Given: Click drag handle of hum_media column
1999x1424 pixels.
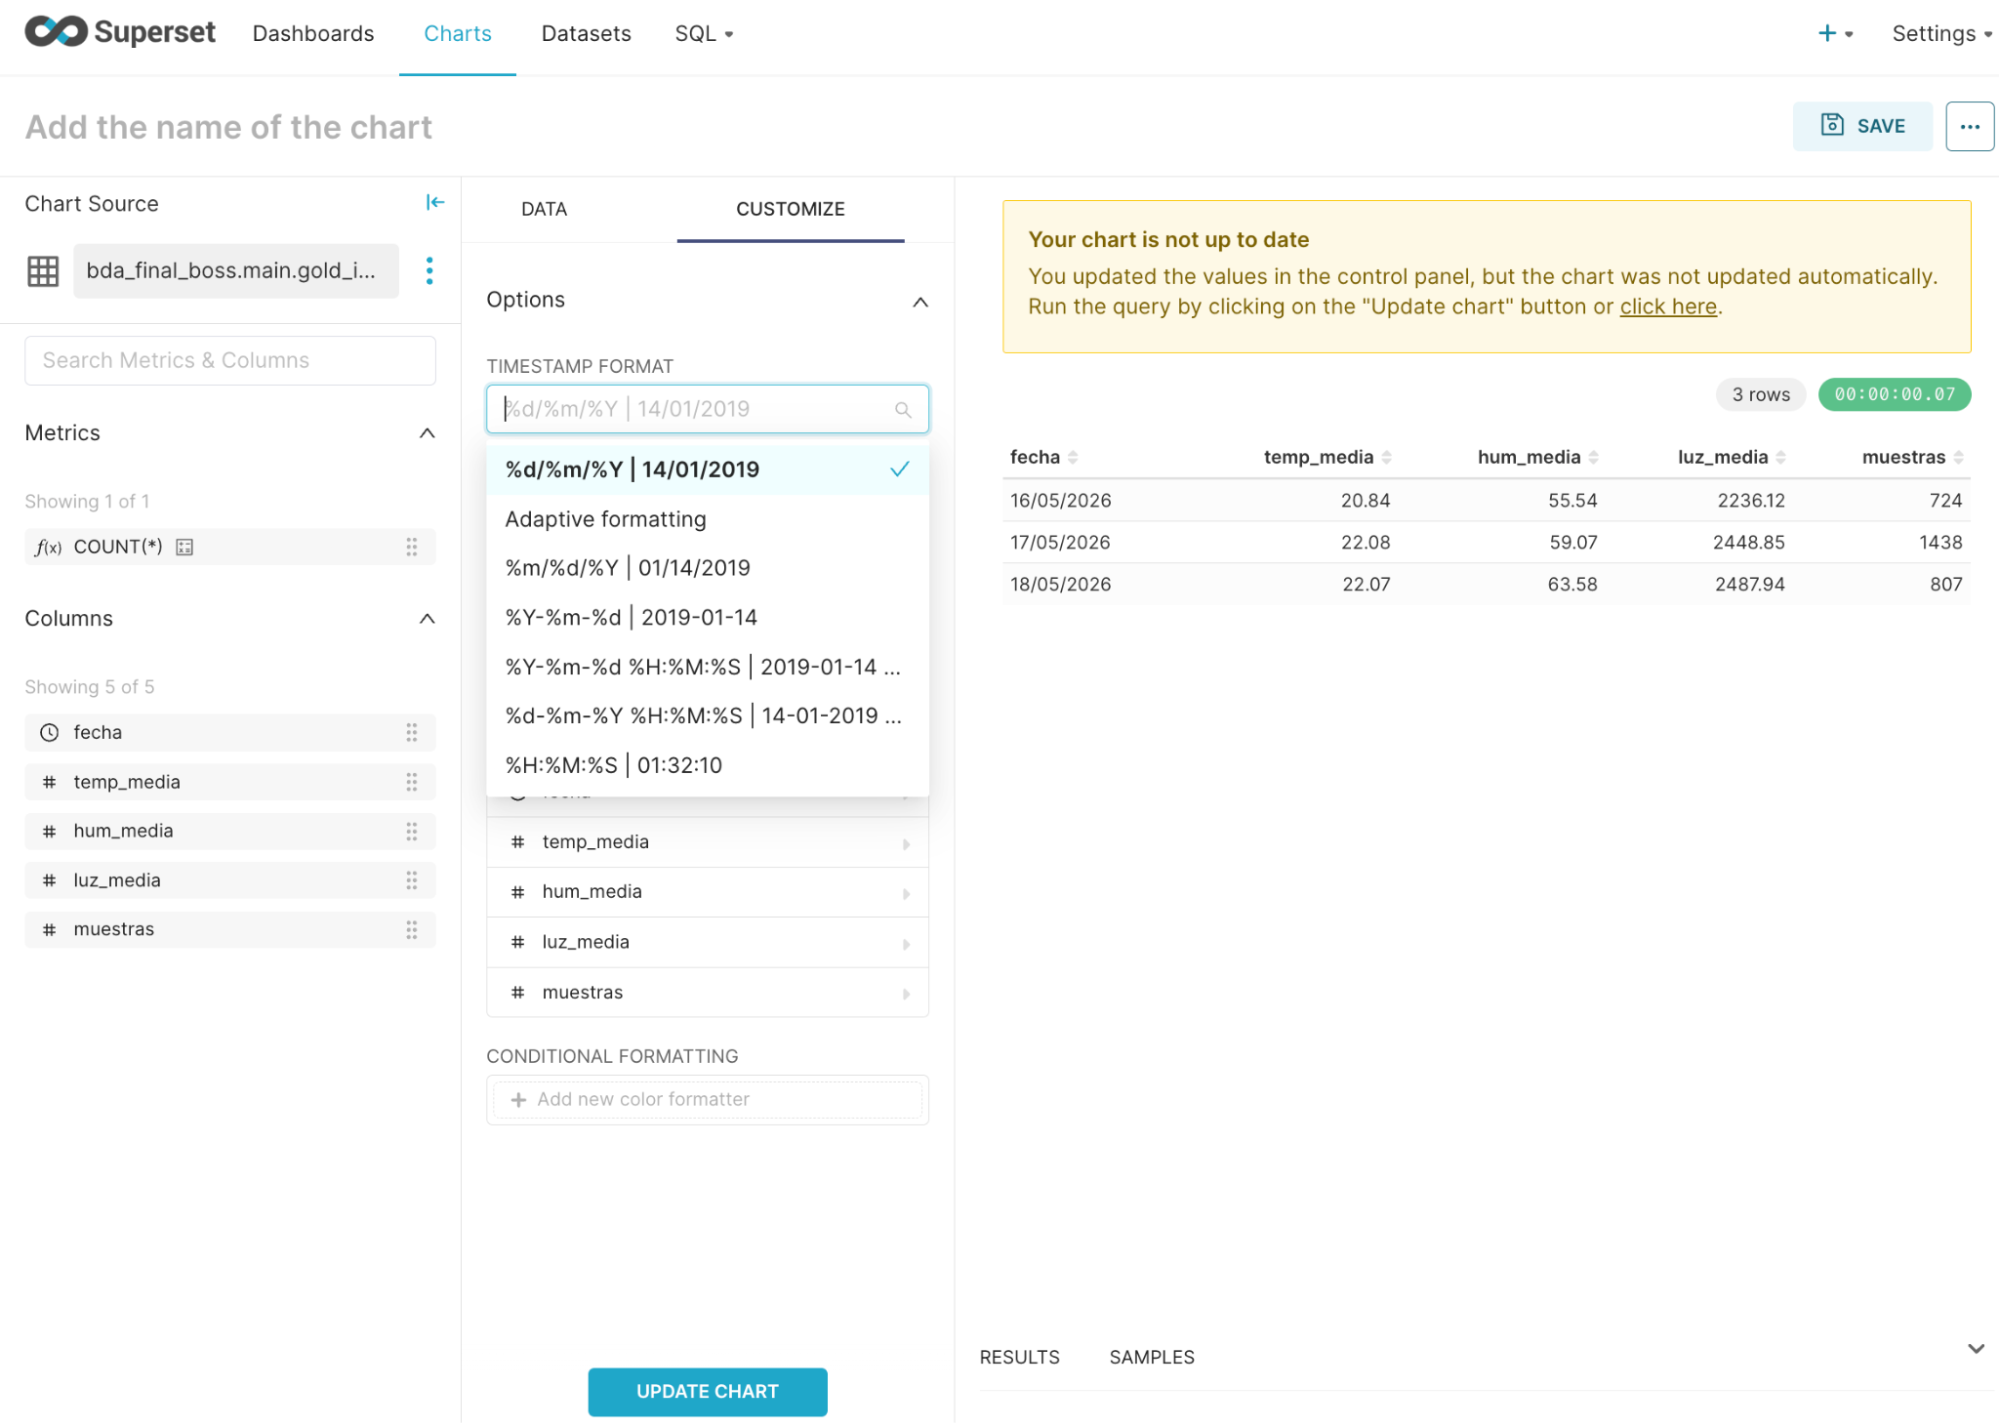Looking at the screenshot, I should coord(411,831).
